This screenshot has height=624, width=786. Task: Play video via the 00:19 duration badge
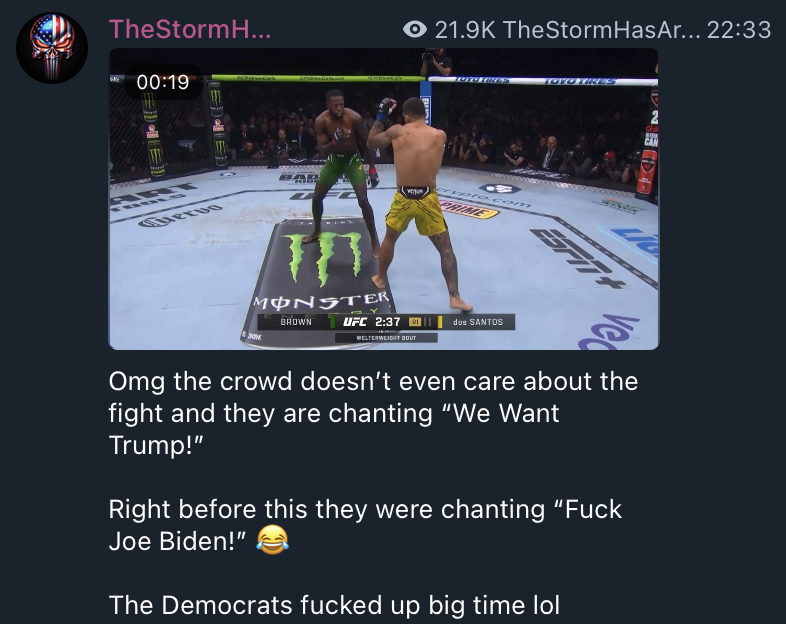(163, 82)
